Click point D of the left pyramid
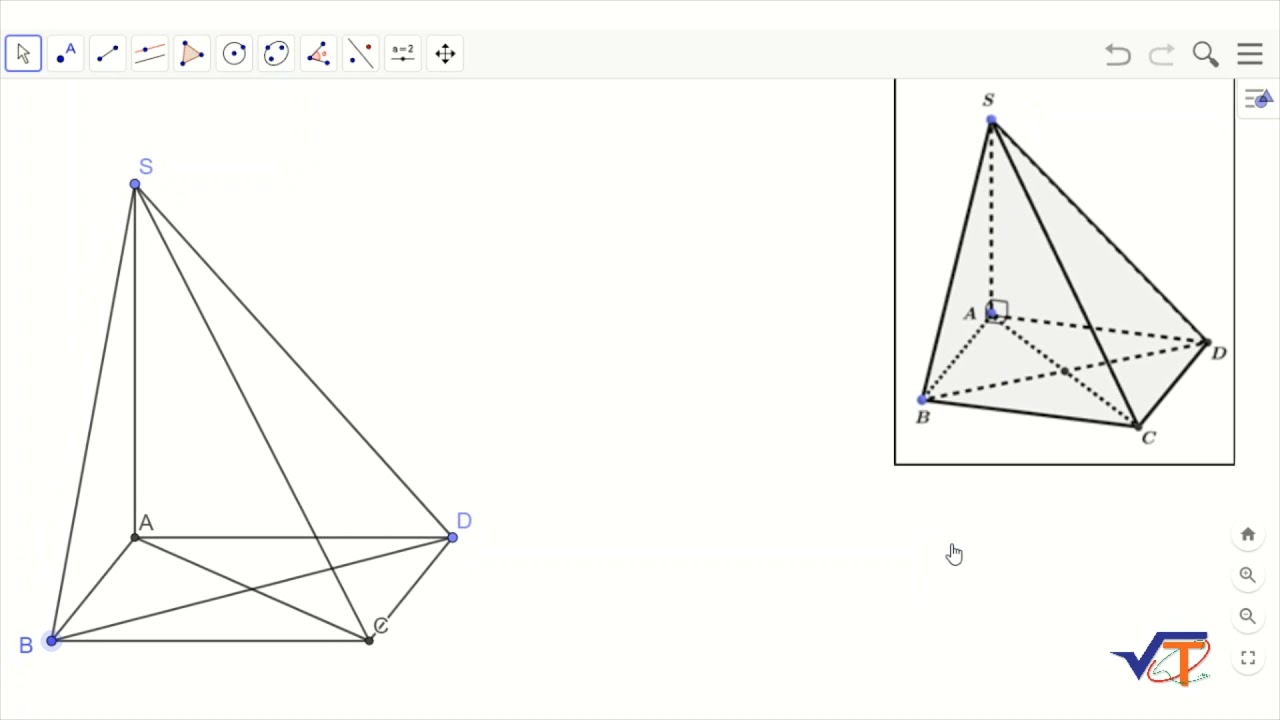Image resolution: width=1280 pixels, height=720 pixels. [453, 538]
